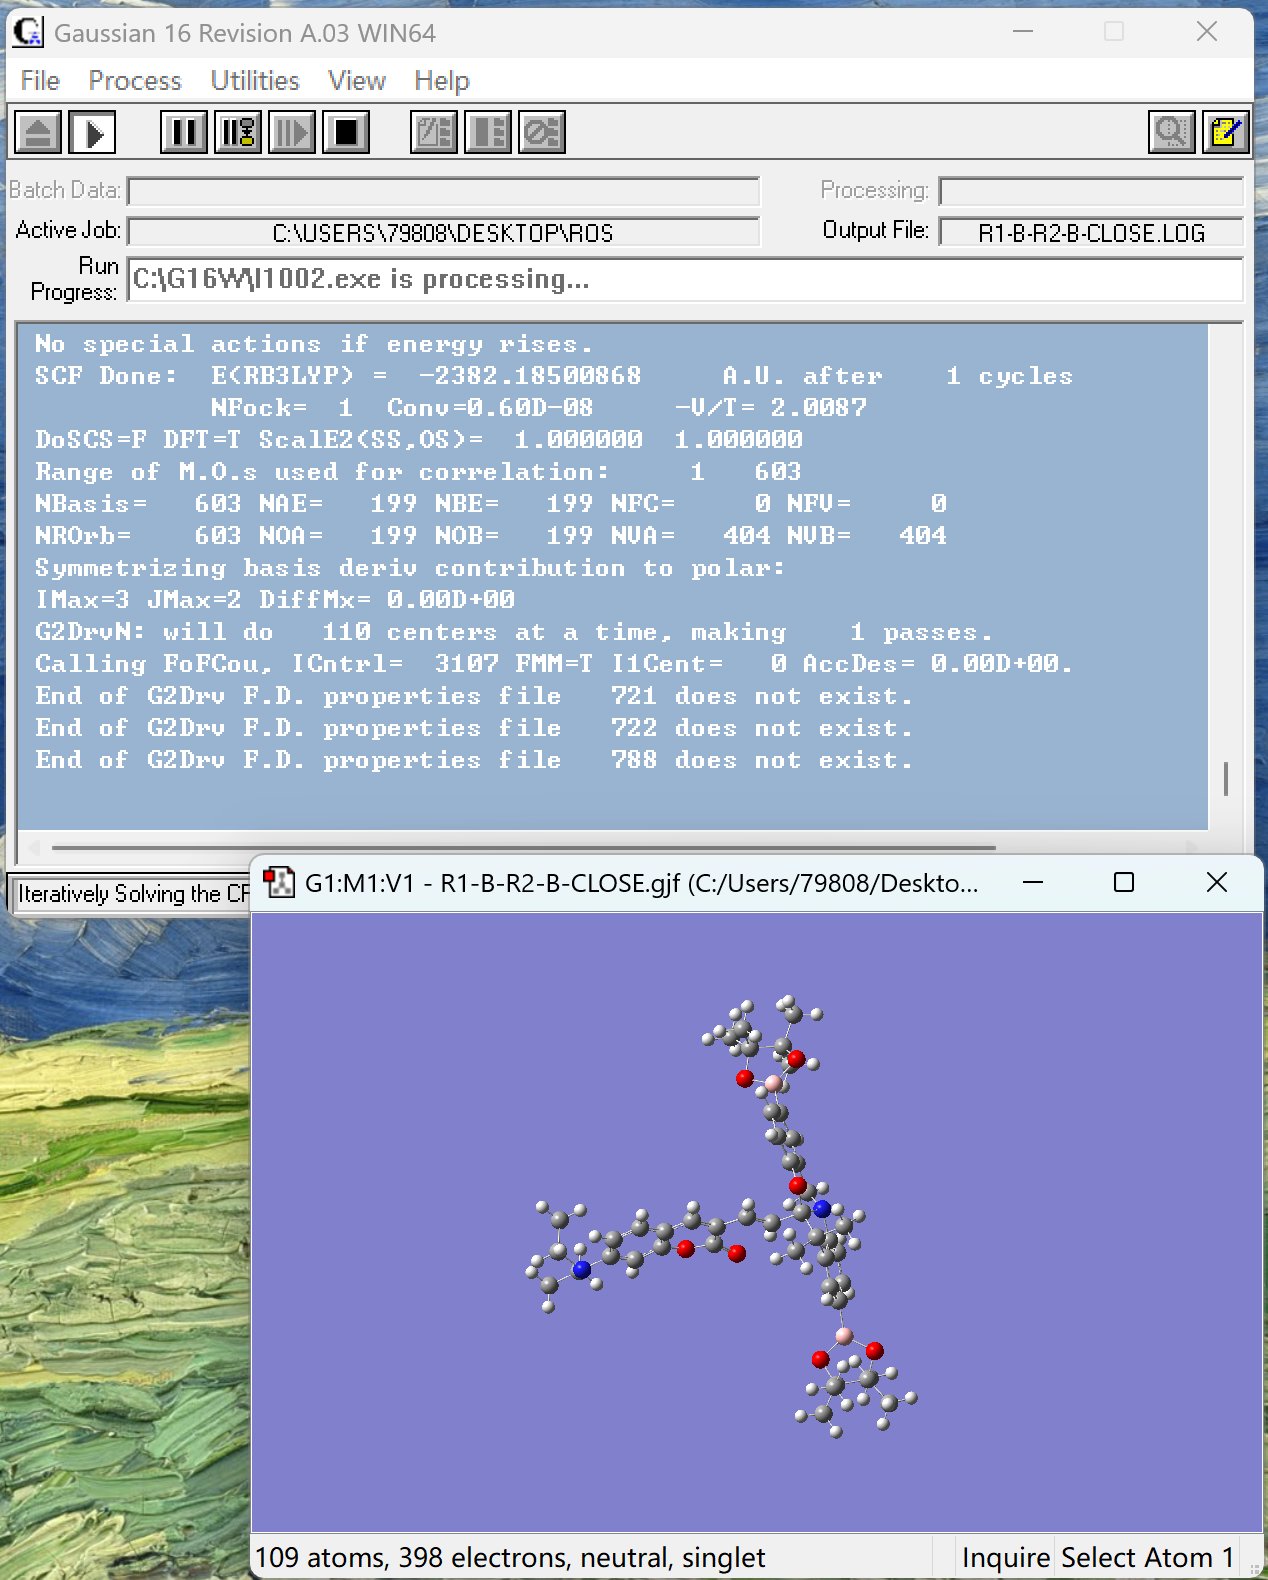Image resolution: width=1268 pixels, height=1580 pixels.
Task: Click line mentioning file 788 does not exist
Action: pos(474,759)
